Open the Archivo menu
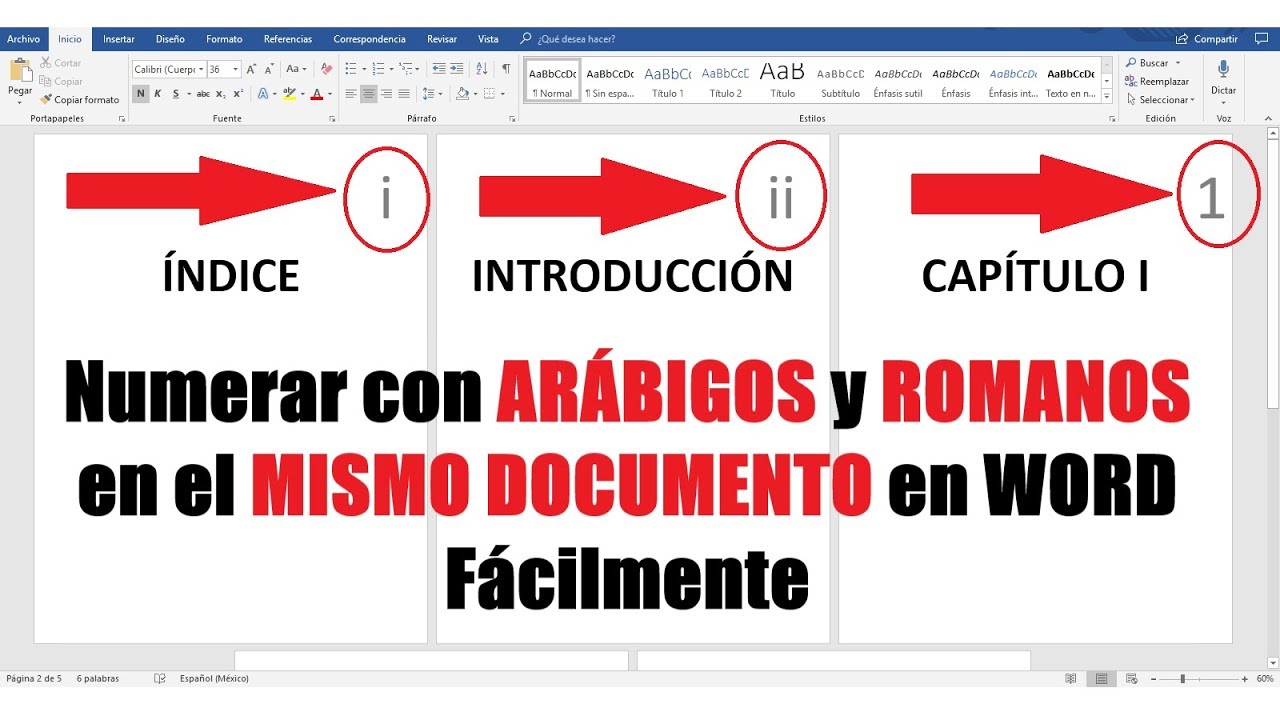 pyautogui.click(x=23, y=39)
